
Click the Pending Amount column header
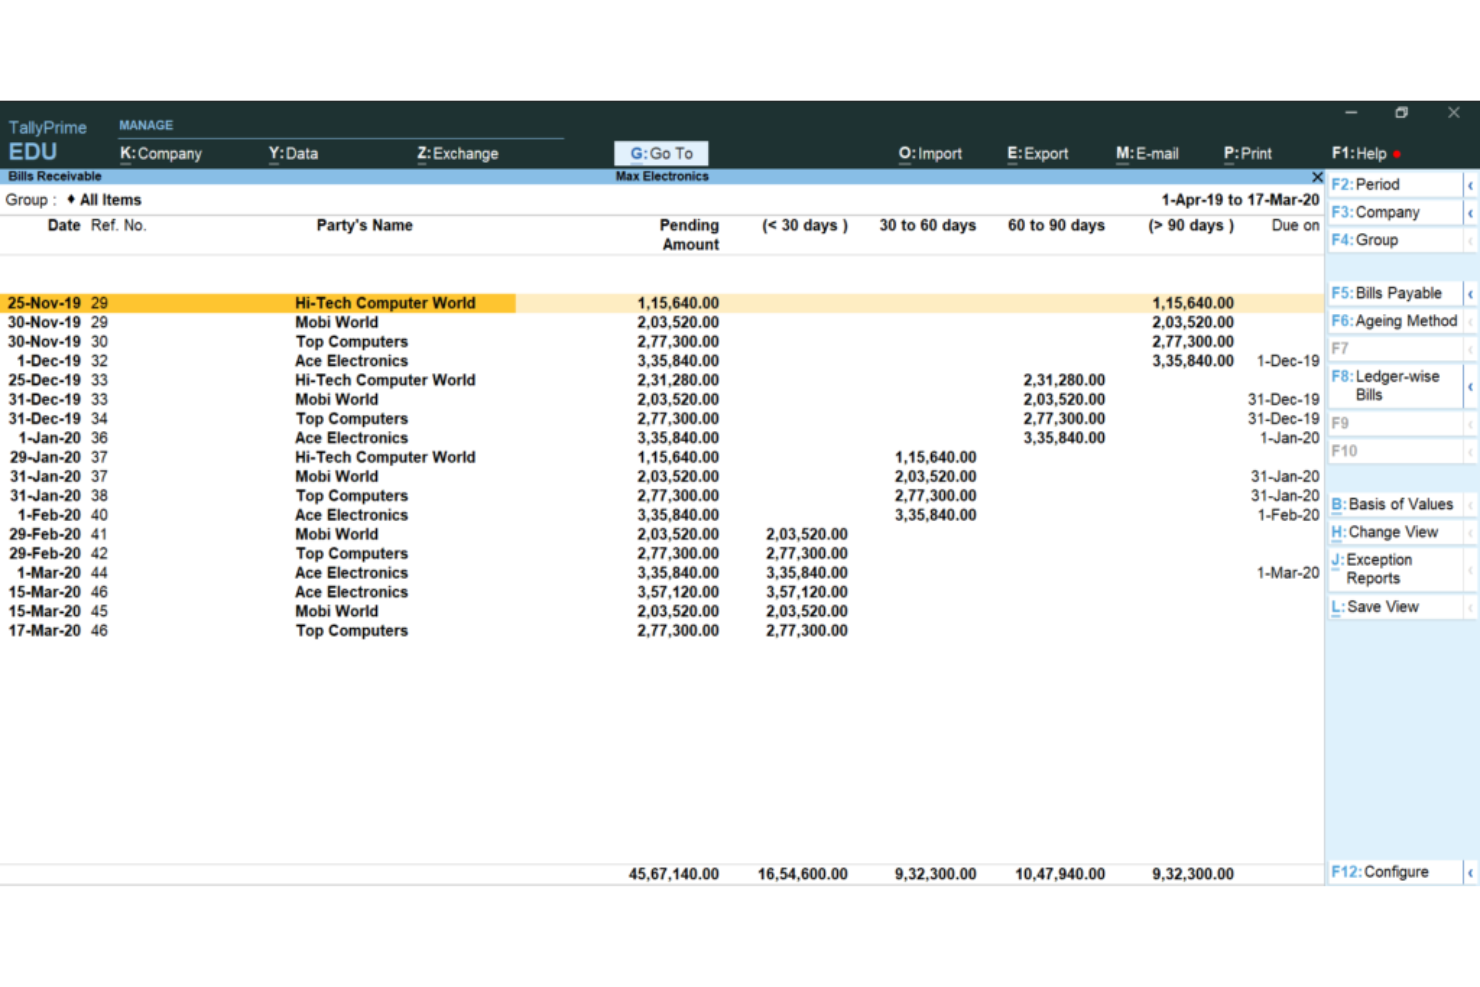point(690,235)
